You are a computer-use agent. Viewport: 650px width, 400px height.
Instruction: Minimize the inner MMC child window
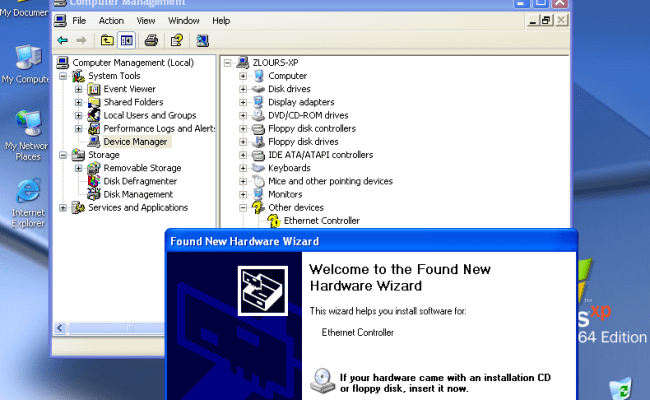click(x=533, y=20)
